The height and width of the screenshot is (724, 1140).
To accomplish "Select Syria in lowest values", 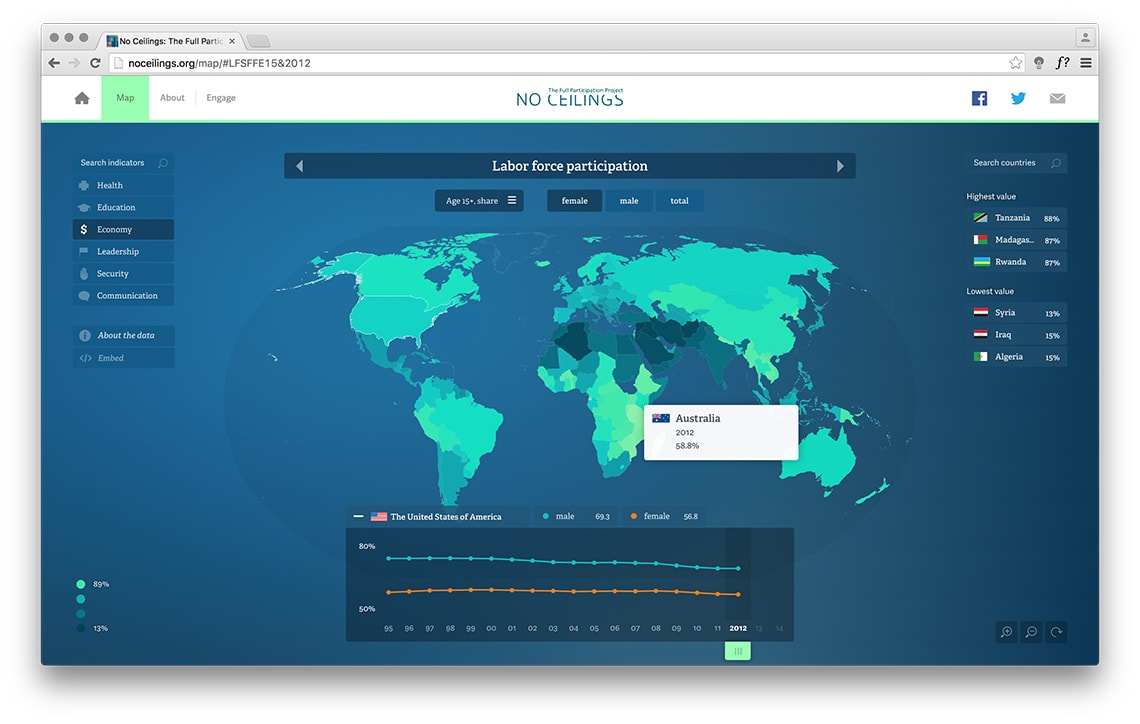I will tap(1016, 313).
